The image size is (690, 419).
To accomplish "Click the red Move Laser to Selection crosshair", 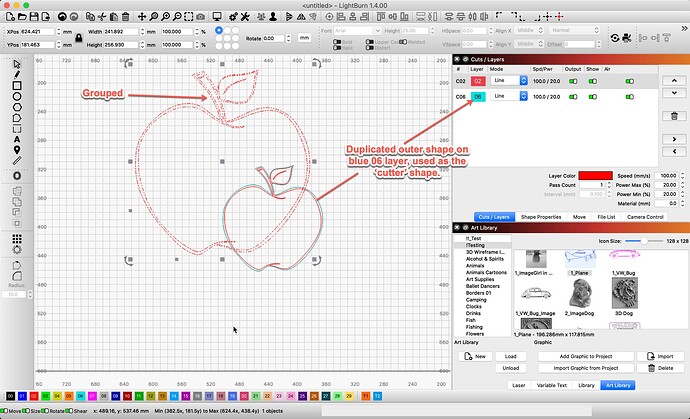I will pyautogui.click(x=559, y=17).
